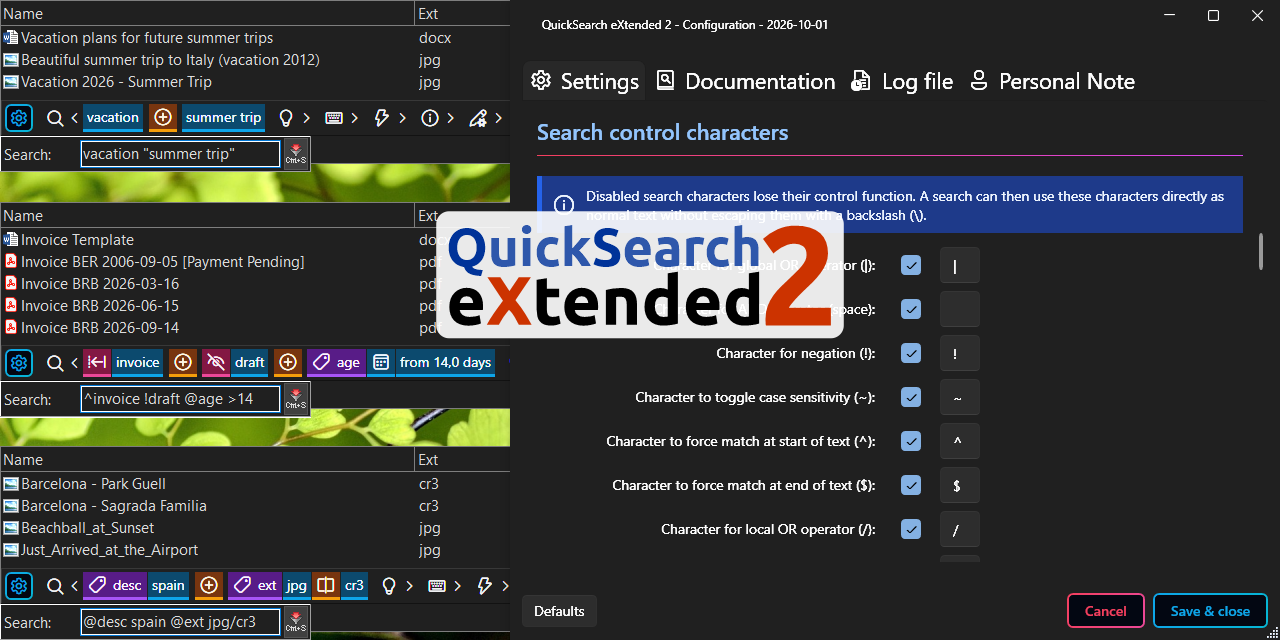
Task: Click the vacation search chip
Action: (x=112, y=118)
